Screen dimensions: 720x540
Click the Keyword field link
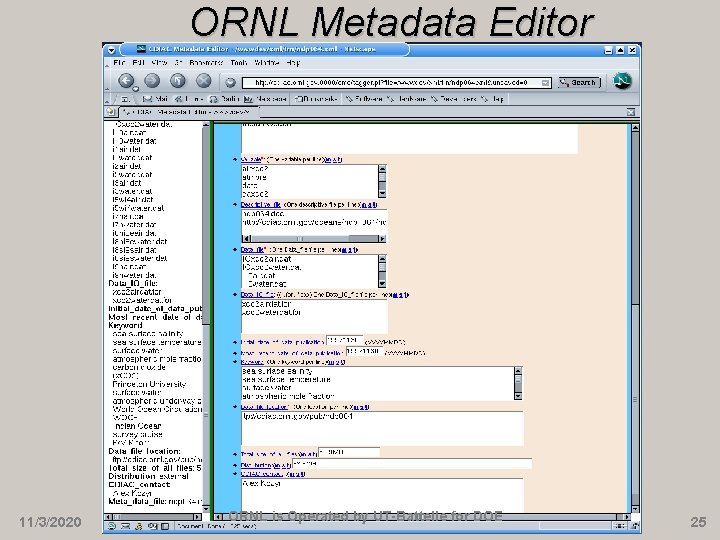click(x=252, y=362)
